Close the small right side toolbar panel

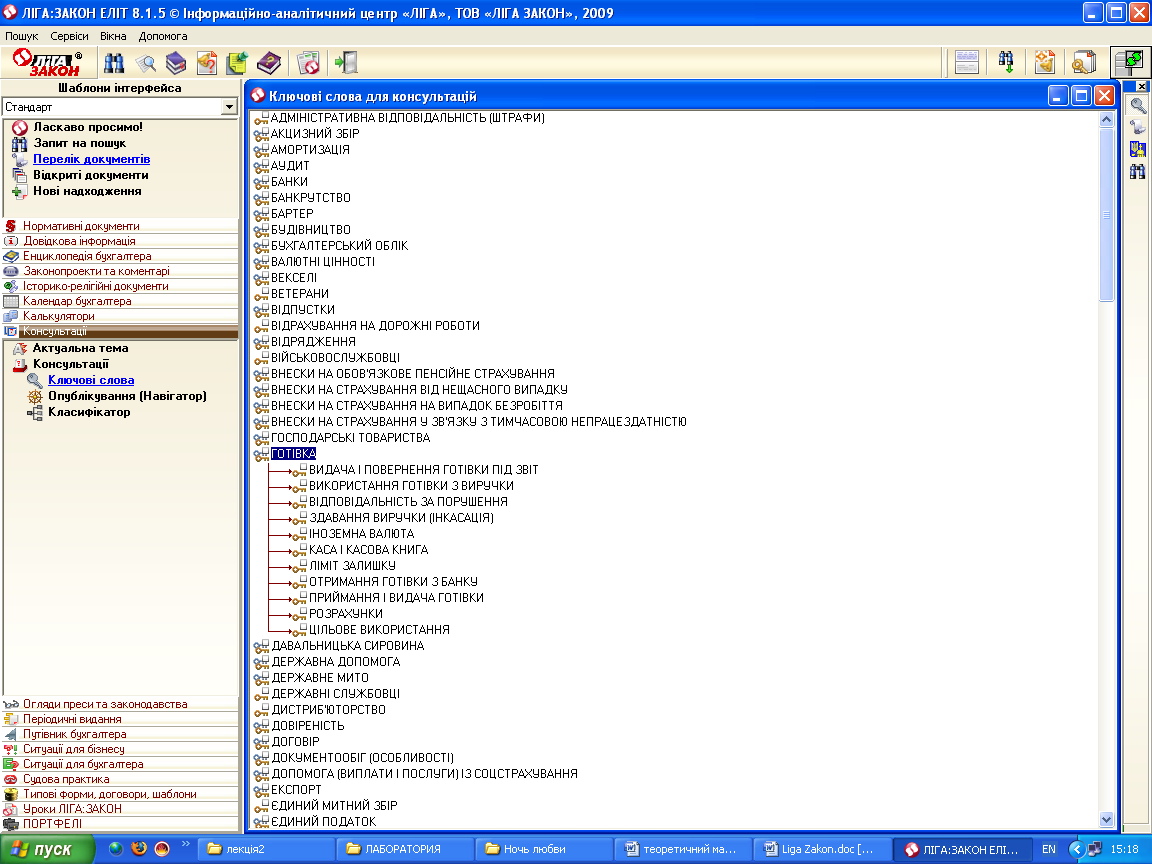coord(1142,86)
